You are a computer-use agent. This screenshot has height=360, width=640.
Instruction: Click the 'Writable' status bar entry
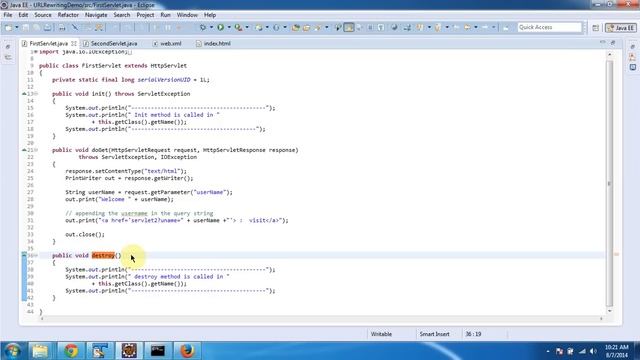tap(381, 334)
